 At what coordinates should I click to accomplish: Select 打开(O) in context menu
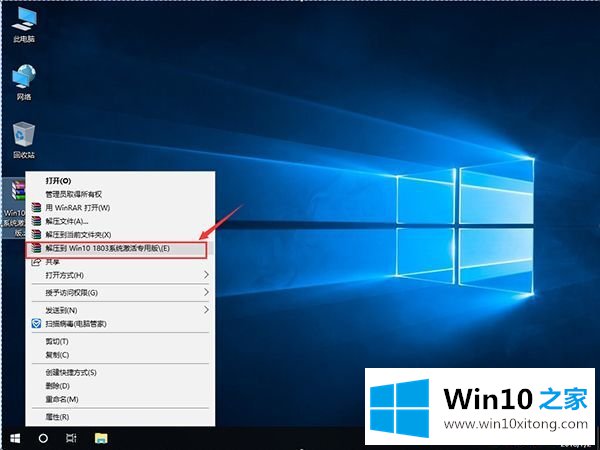(58, 181)
